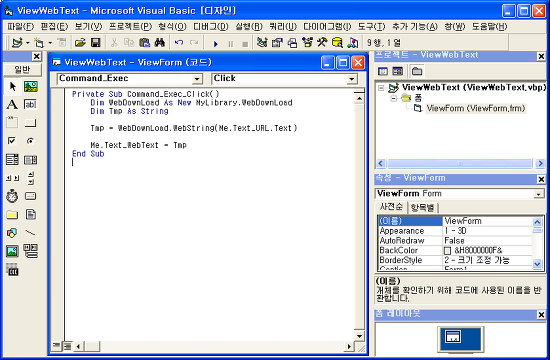Undo the last edit via toolbar
Image resolution: width=550 pixels, height=360 pixels.
click(179, 43)
